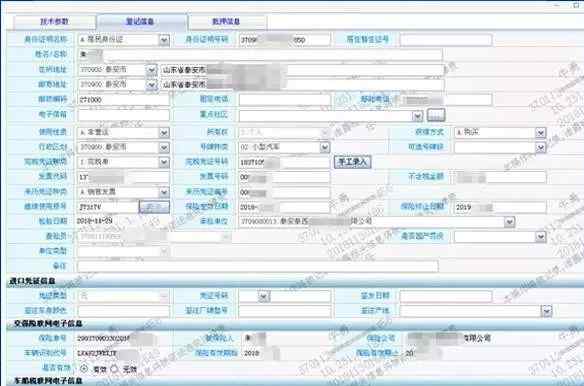
Task: Click the button beside the JT21TV field
Action: pyautogui.click(x=154, y=207)
